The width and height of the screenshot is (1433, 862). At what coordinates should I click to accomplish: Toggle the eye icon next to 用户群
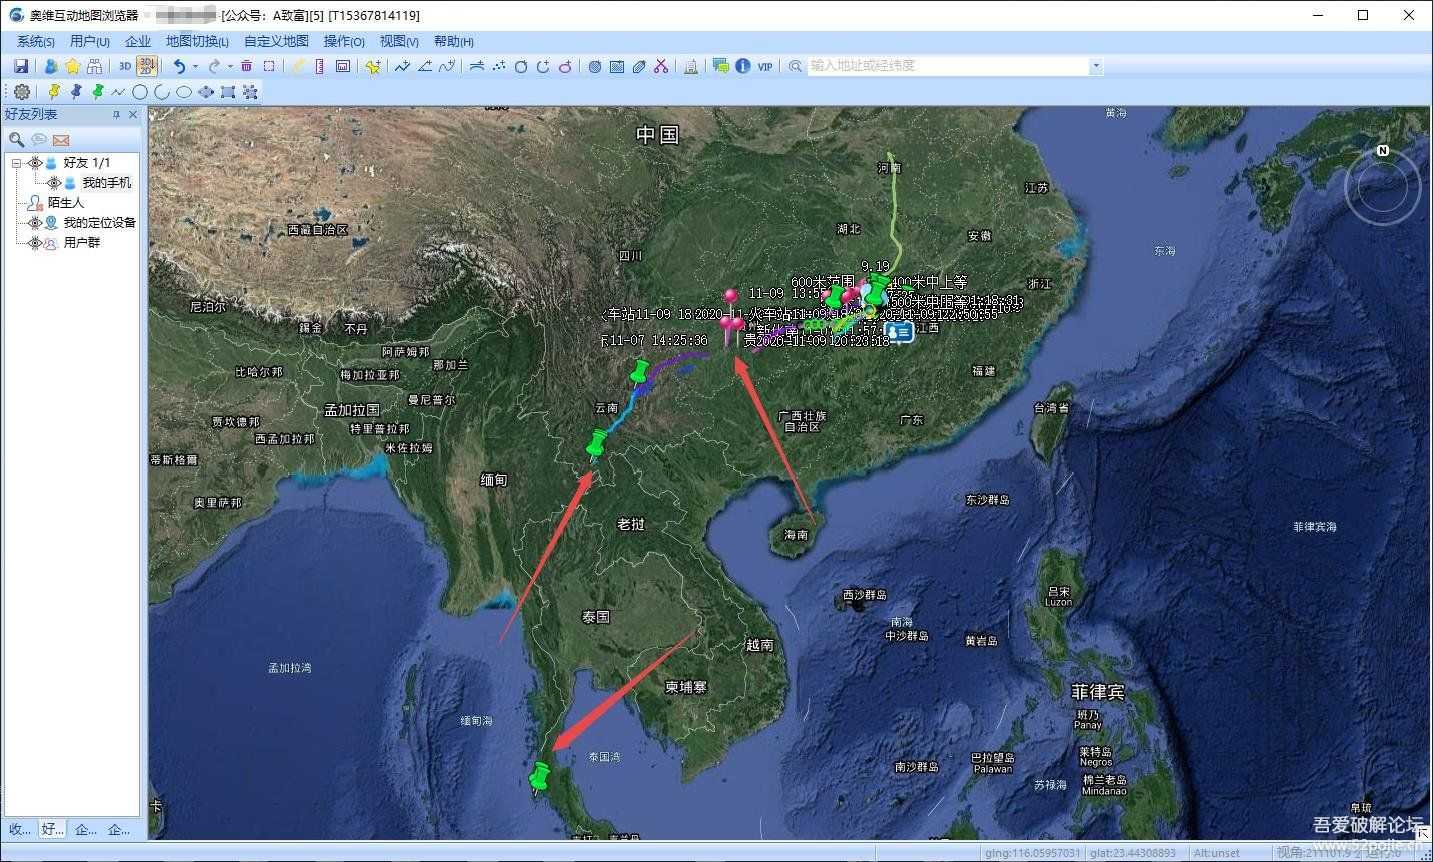tap(35, 242)
